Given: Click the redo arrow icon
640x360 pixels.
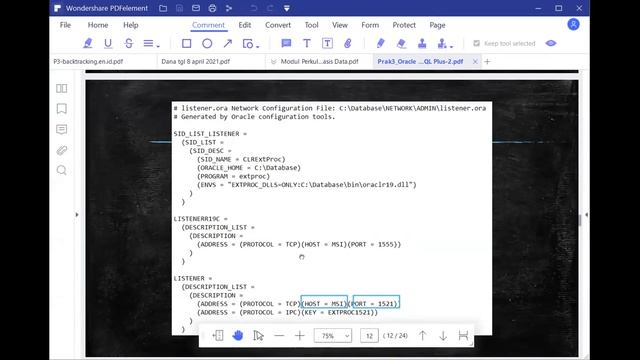Looking at the screenshot, I should [270, 8].
